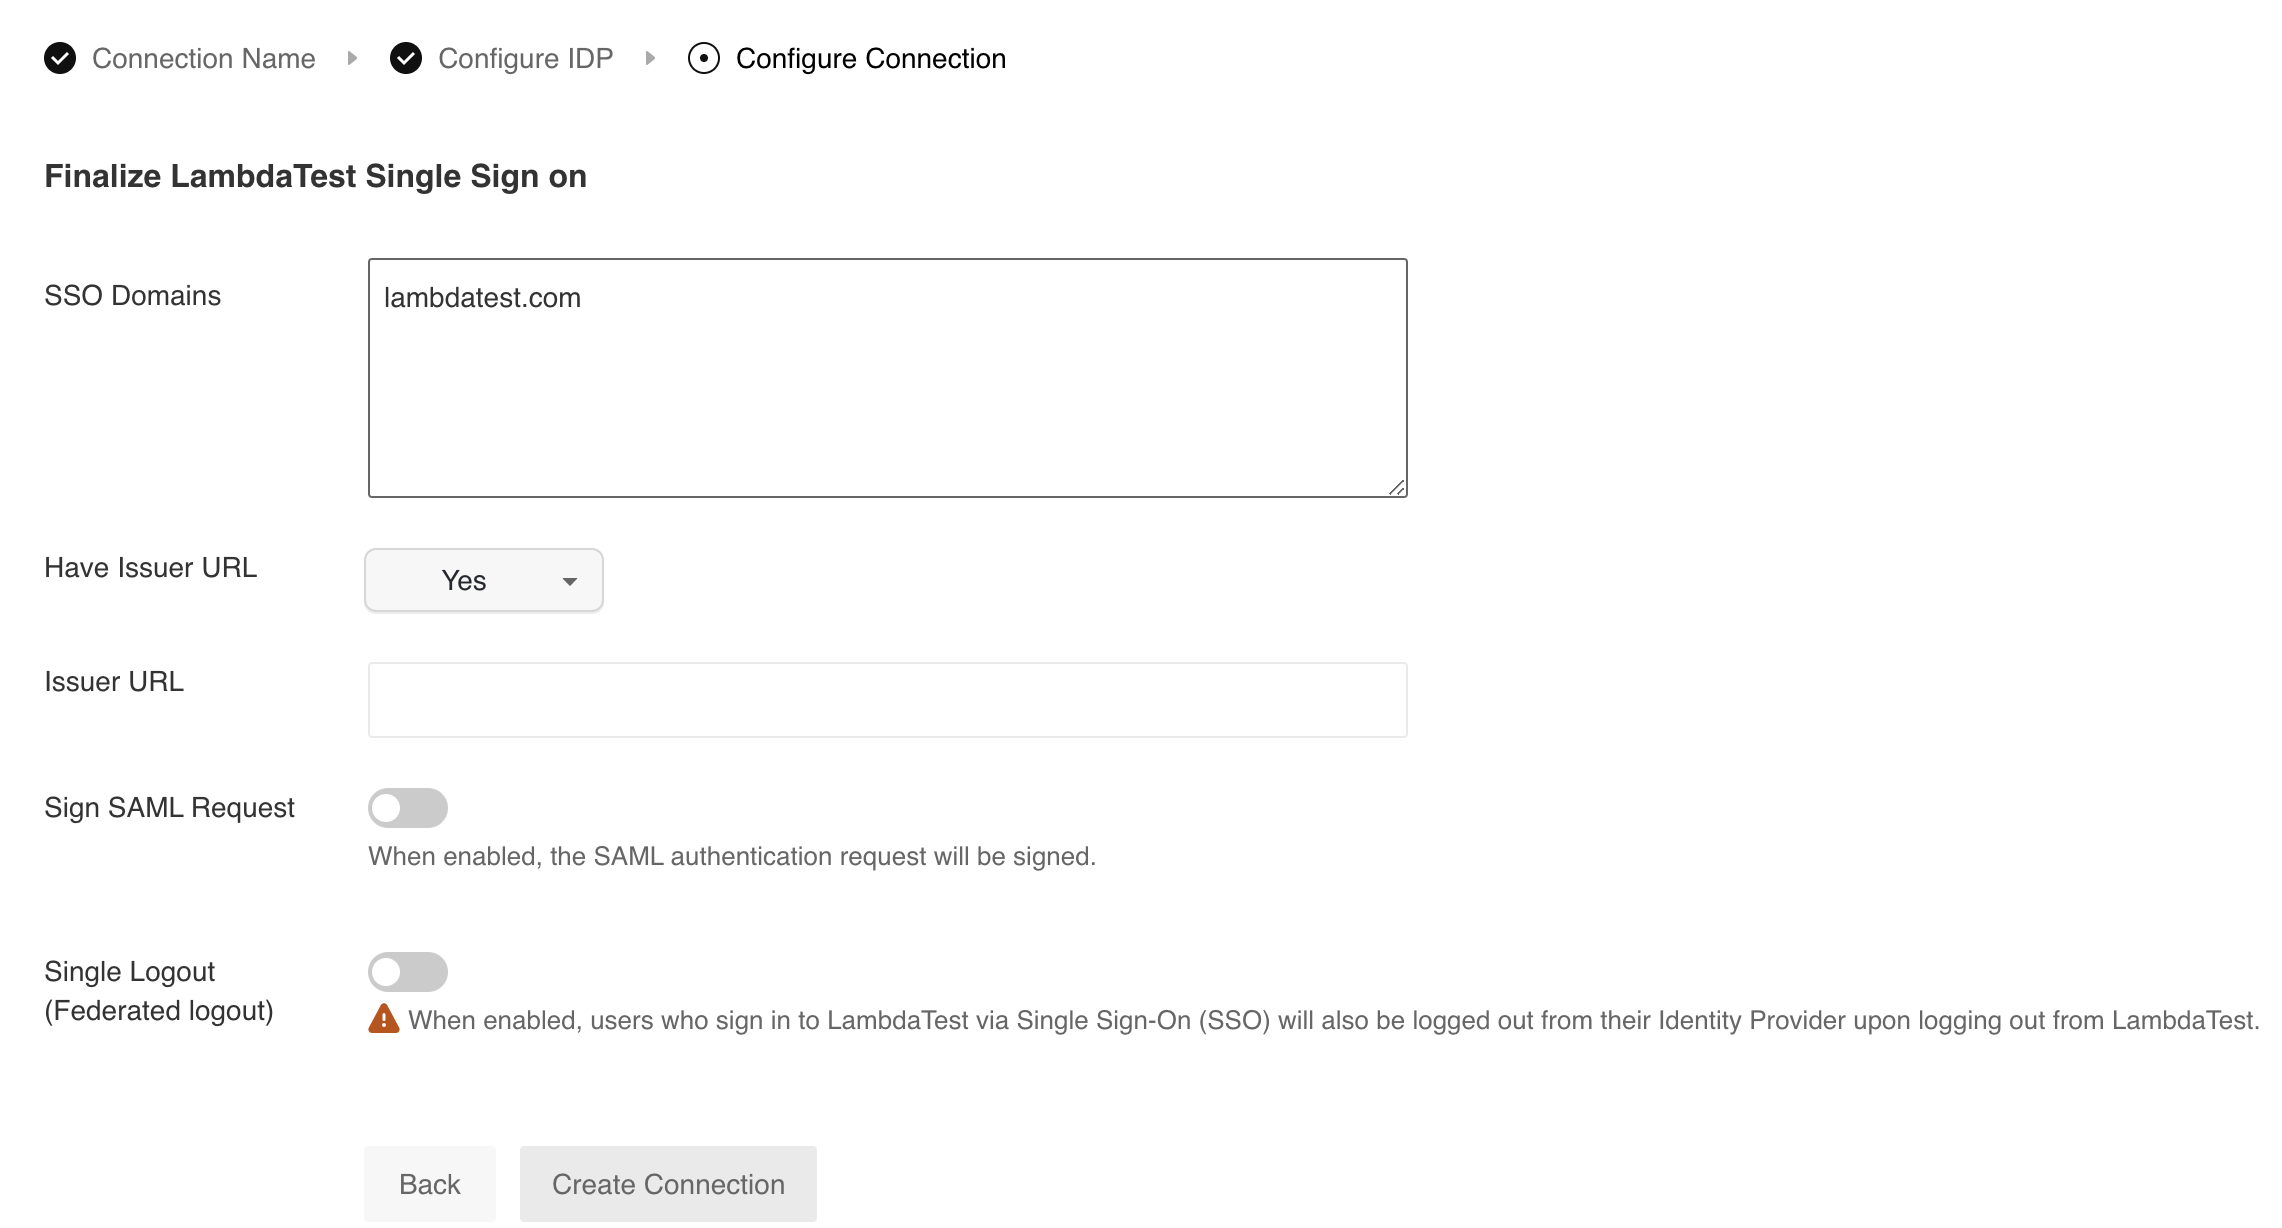Click the Configure Connection step circle icon

point(704,59)
